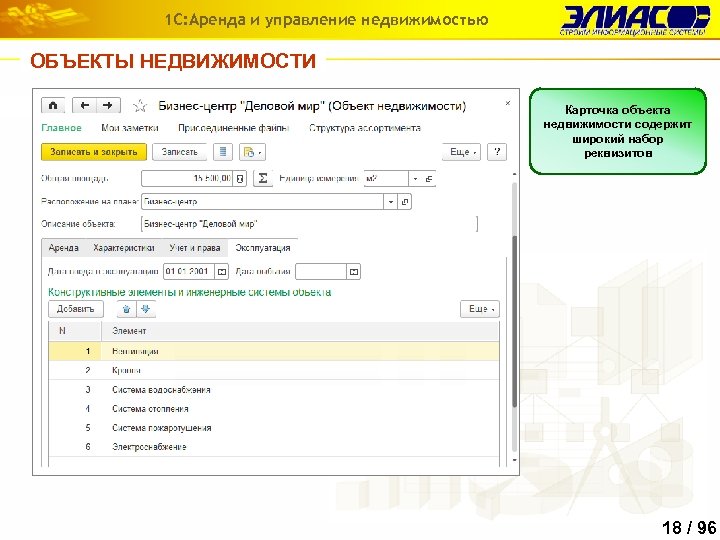The image size is (720, 540).
Task: Click the Записать button
Action: 180,152
